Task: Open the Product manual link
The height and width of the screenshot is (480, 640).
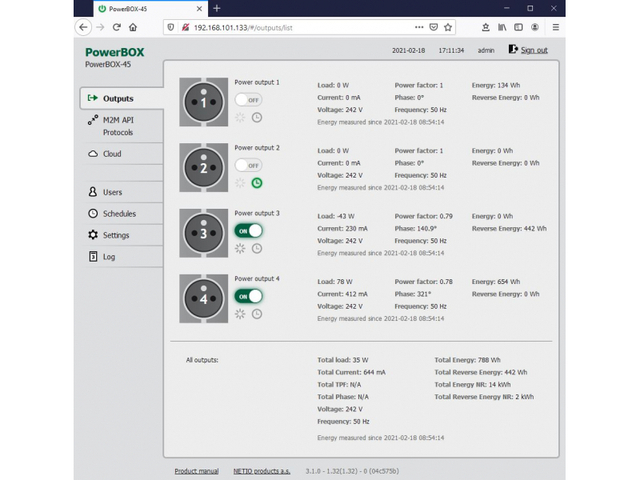Action: [x=196, y=471]
